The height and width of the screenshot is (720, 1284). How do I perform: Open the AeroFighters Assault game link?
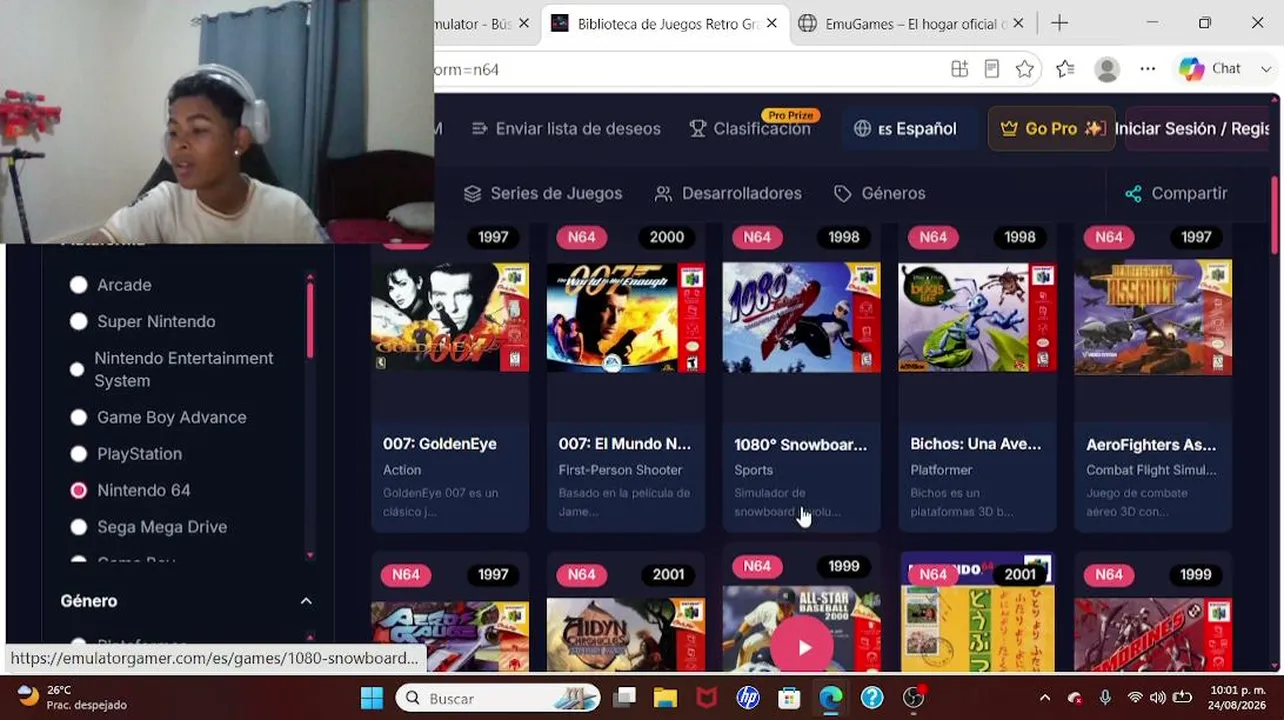[1151, 444]
